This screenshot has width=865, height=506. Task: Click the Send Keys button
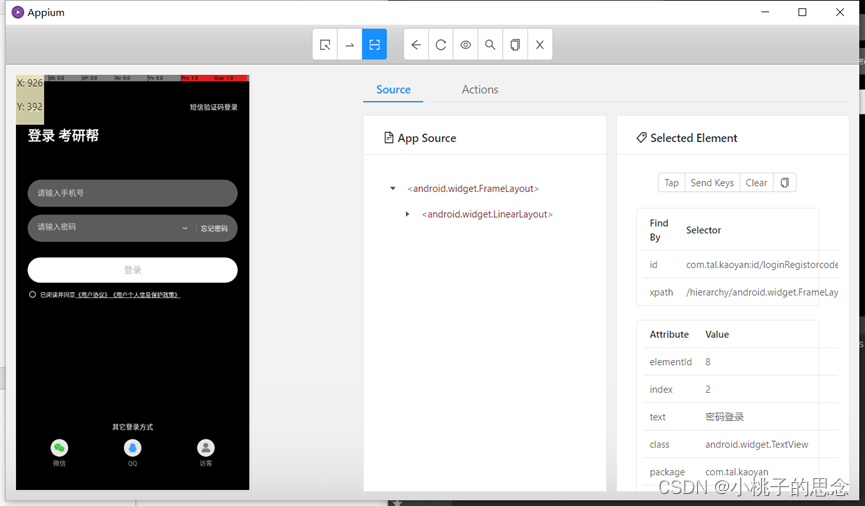point(712,183)
